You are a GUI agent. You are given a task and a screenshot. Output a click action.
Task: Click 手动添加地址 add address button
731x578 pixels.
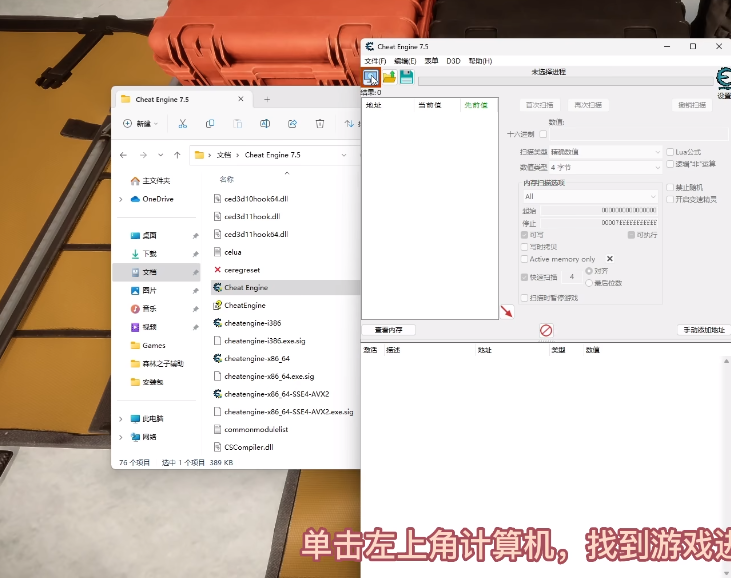click(x=704, y=330)
